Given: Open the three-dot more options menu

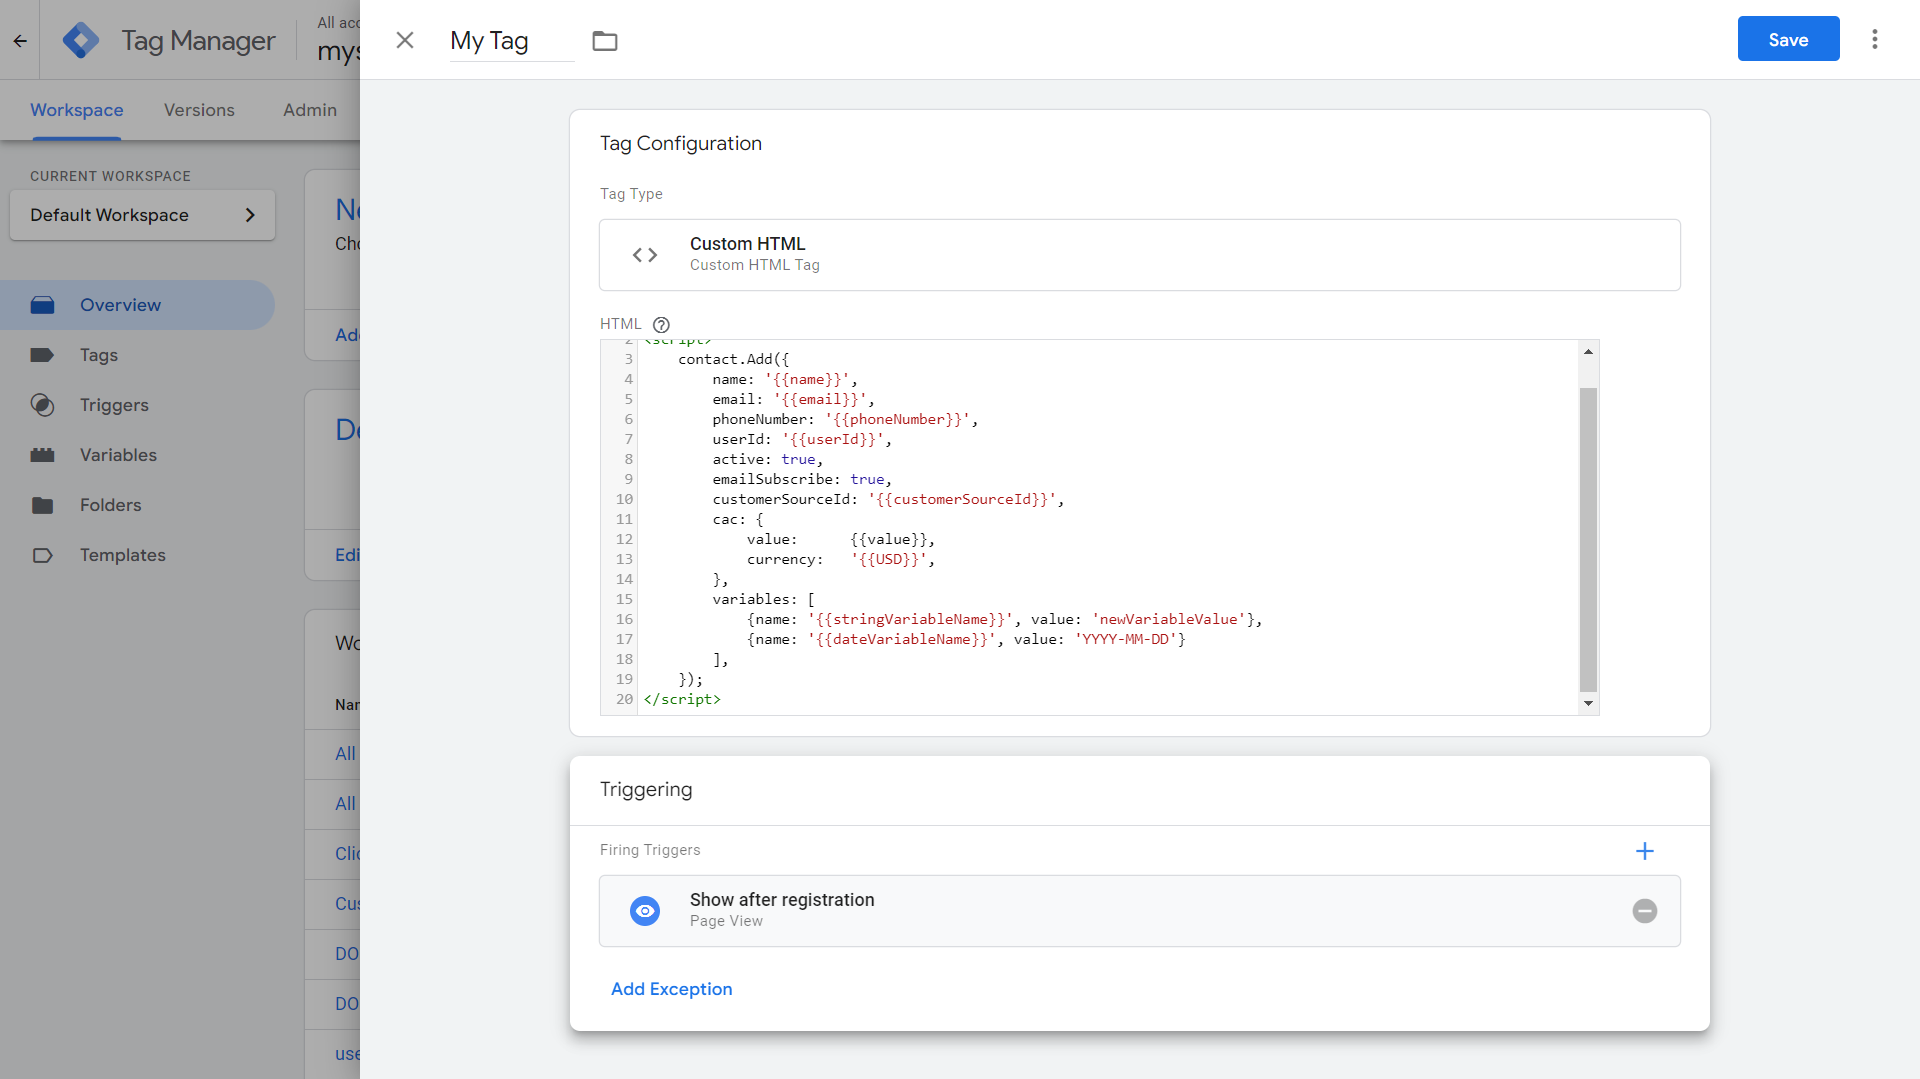Looking at the screenshot, I should [x=1874, y=39].
